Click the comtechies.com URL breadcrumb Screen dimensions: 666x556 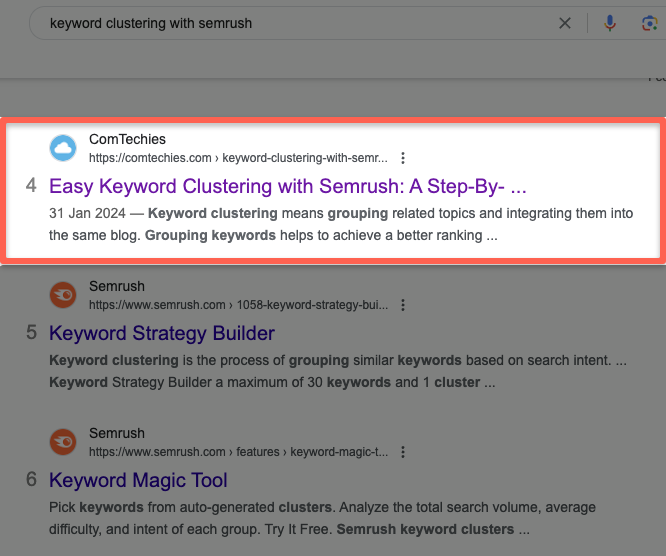[x=238, y=158]
